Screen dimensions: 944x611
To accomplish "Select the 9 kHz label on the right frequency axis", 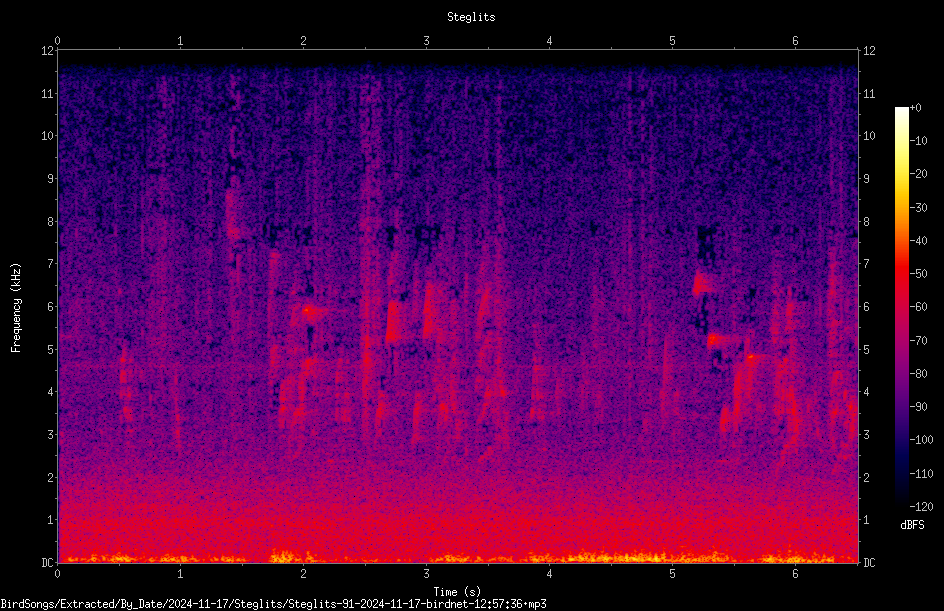I will [x=866, y=178].
